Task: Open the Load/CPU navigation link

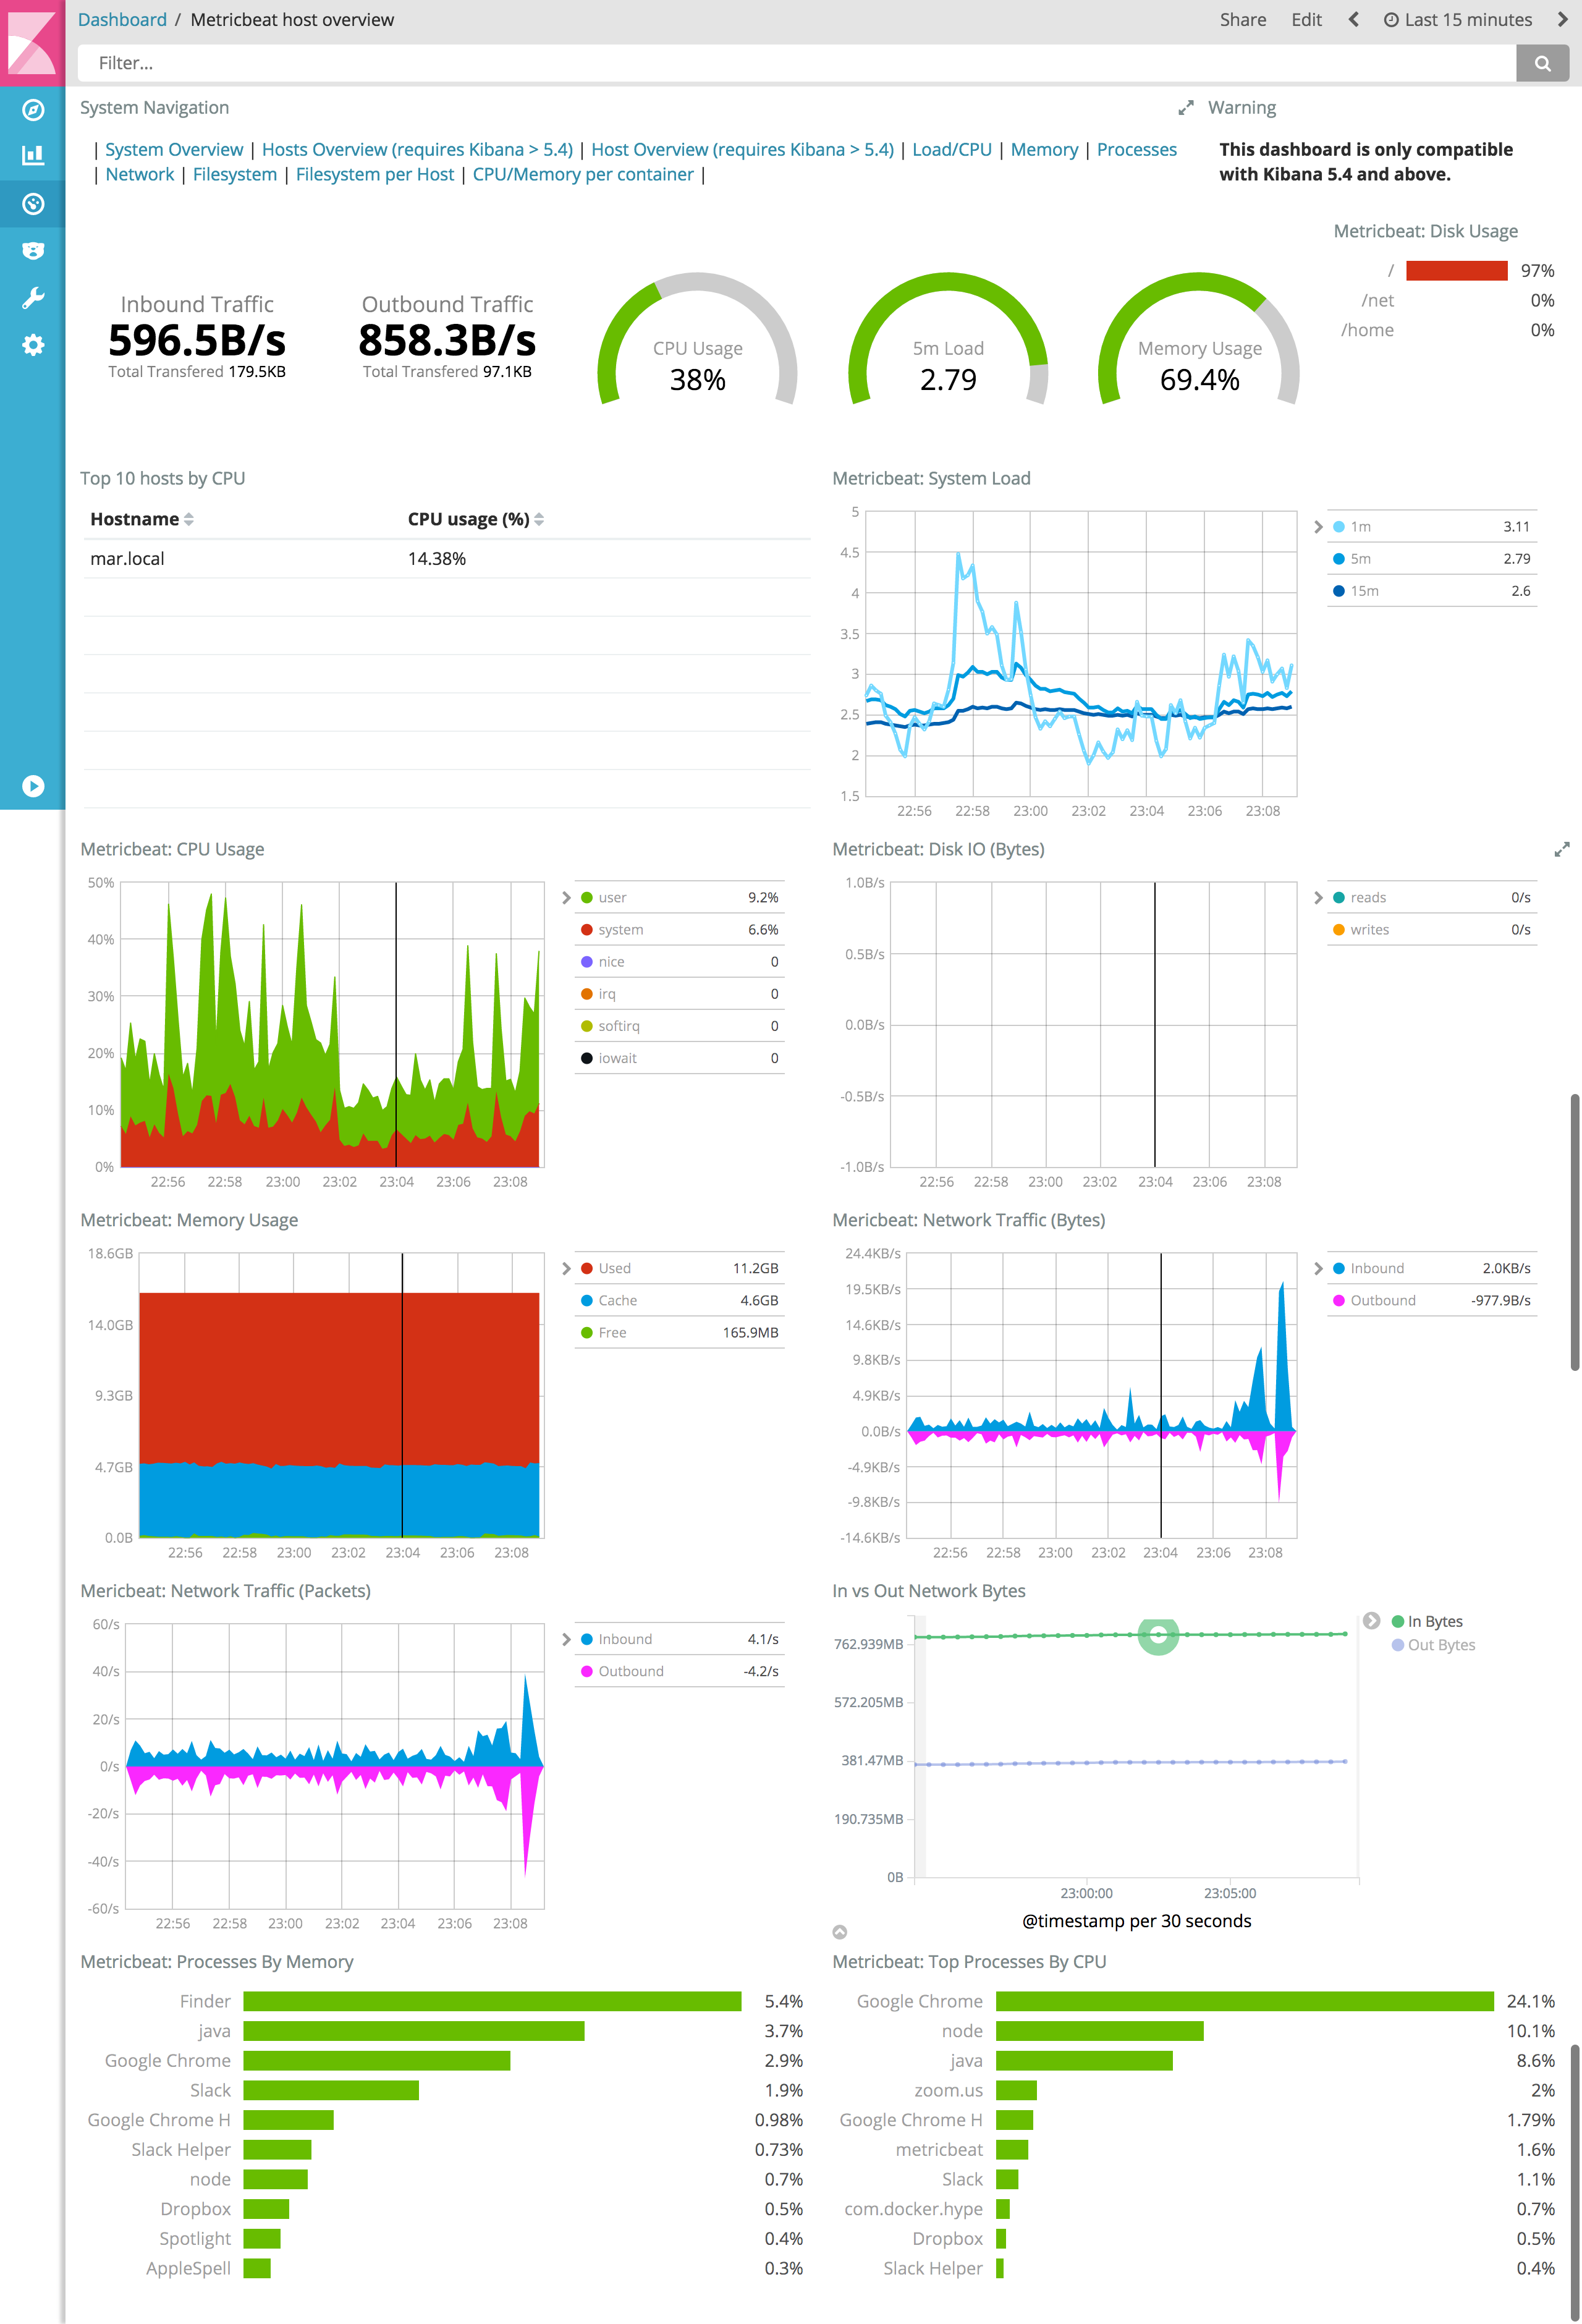Action: point(951,150)
